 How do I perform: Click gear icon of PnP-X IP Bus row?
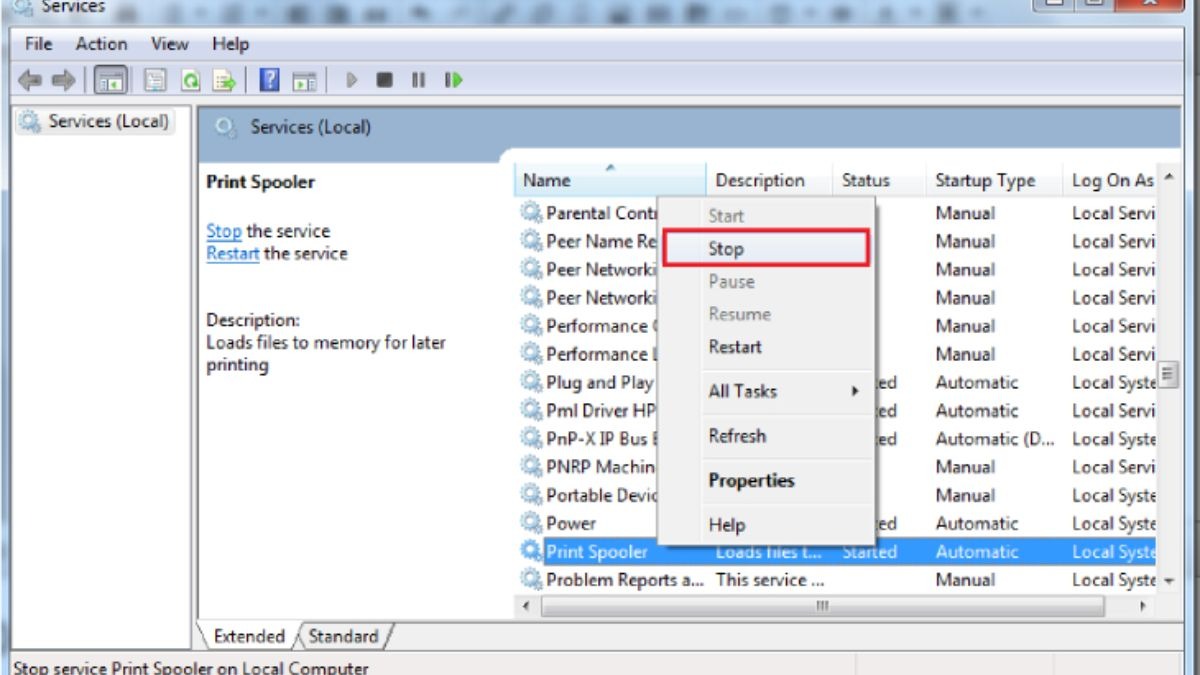(x=531, y=438)
